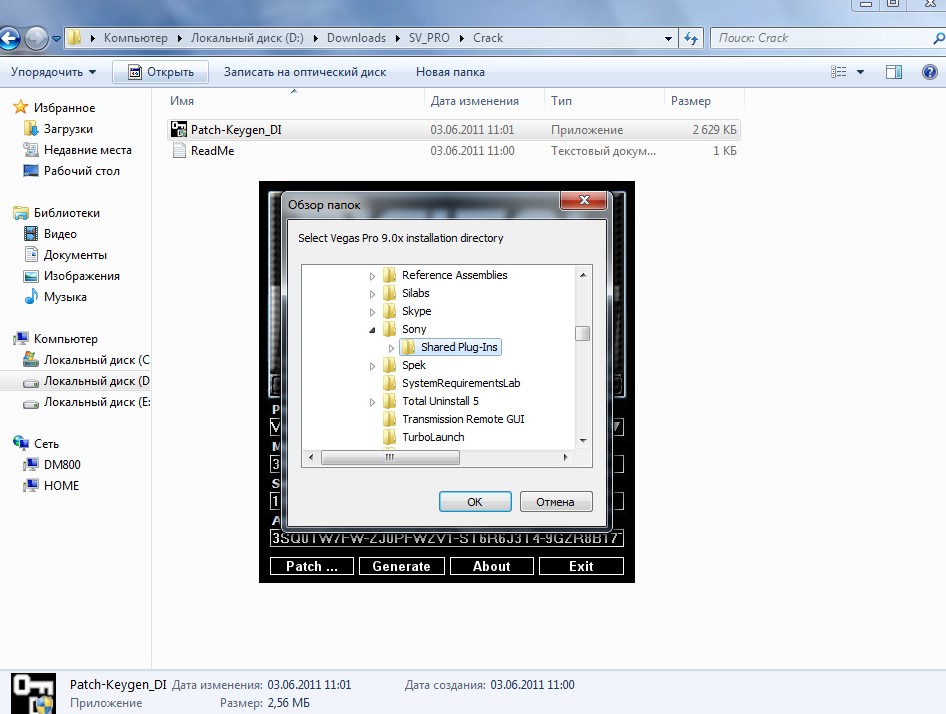Open the DM800 network computer
The height and width of the screenshot is (714, 946).
click(62, 465)
